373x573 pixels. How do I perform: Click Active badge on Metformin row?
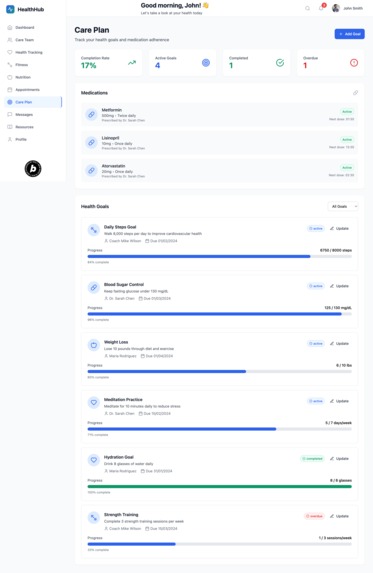[x=347, y=111]
